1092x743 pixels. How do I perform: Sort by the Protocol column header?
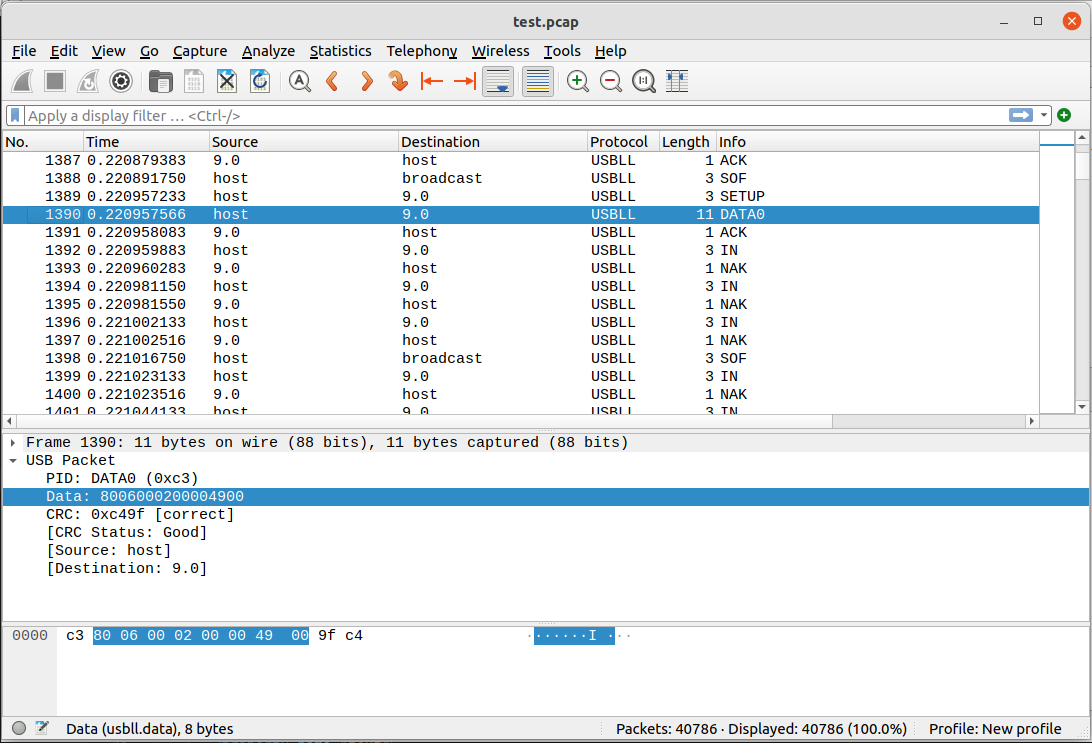[x=623, y=142]
